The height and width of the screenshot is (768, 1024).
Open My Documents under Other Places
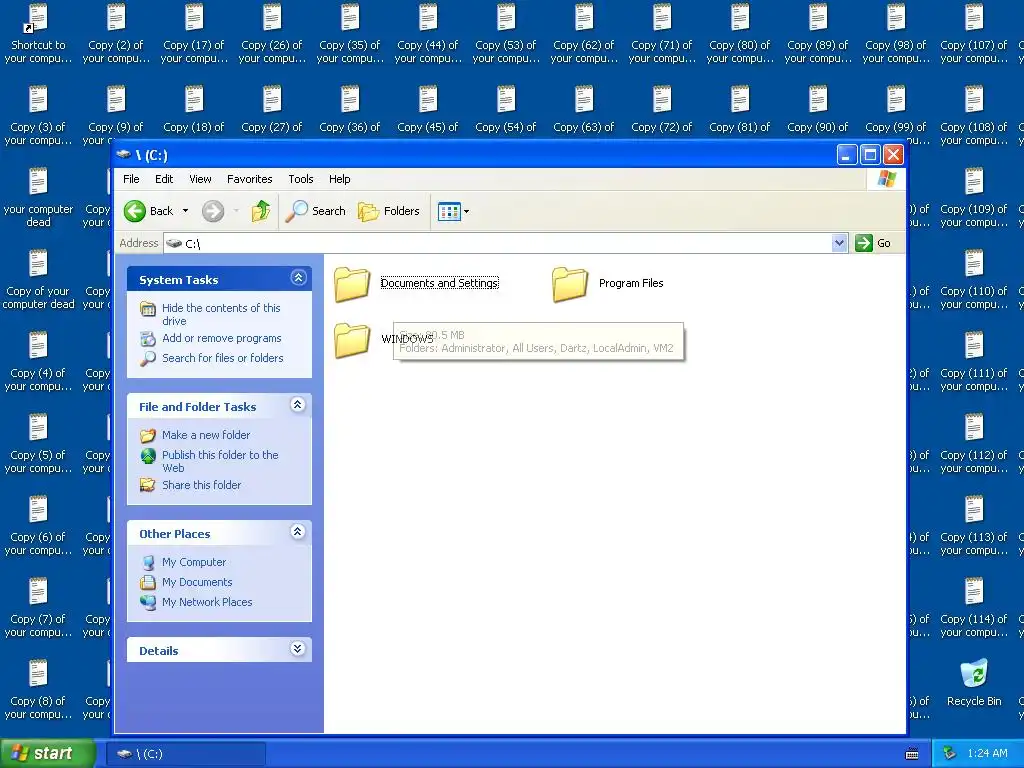pyautogui.click(x=197, y=582)
